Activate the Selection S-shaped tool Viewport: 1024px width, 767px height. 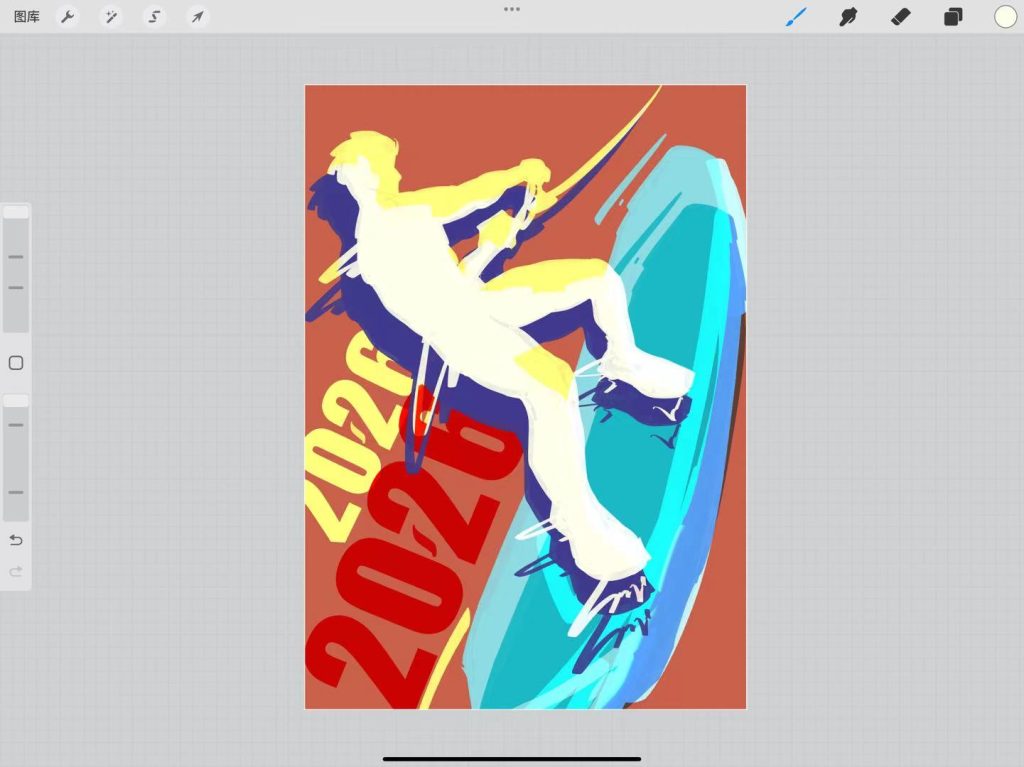point(154,17)
